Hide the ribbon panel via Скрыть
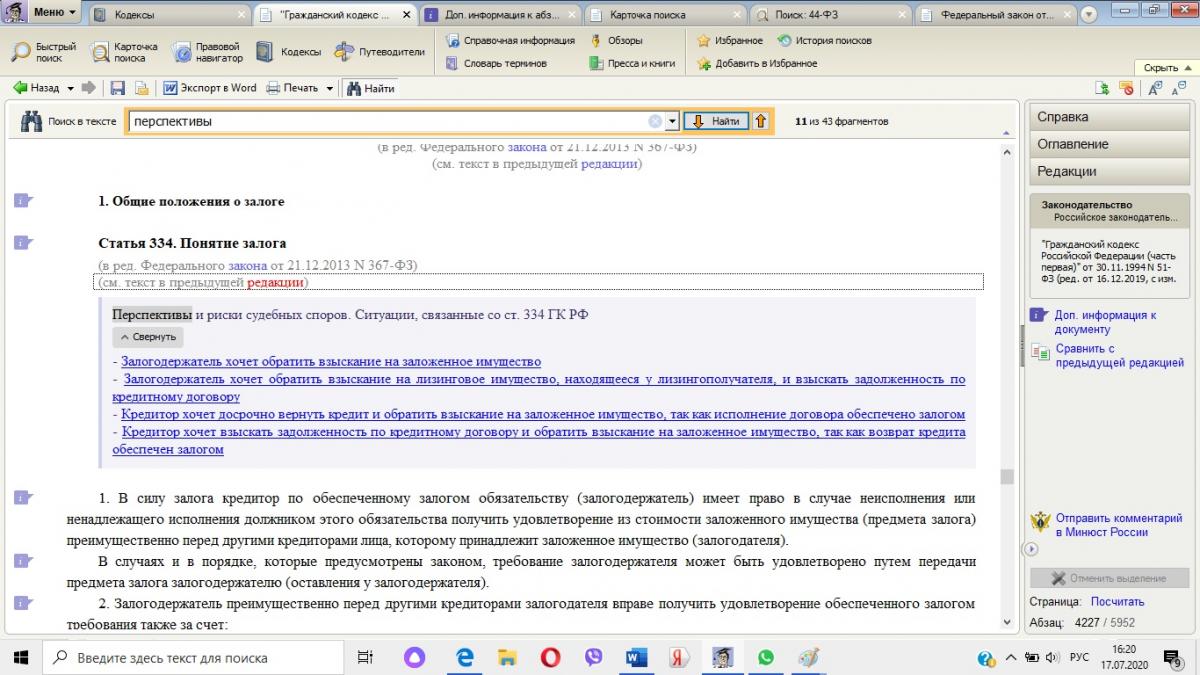 pos(1165,67)
